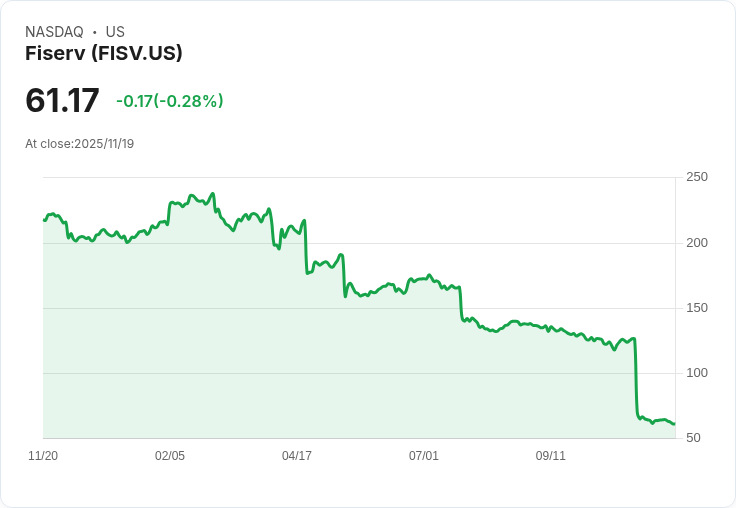Click the 07/01 x-axis date
The width and height of the screenshot is (736, 508).
(424, 456)
